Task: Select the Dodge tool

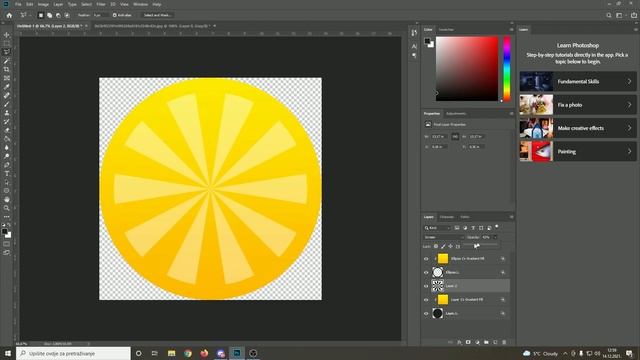Action: pos(7,156)
